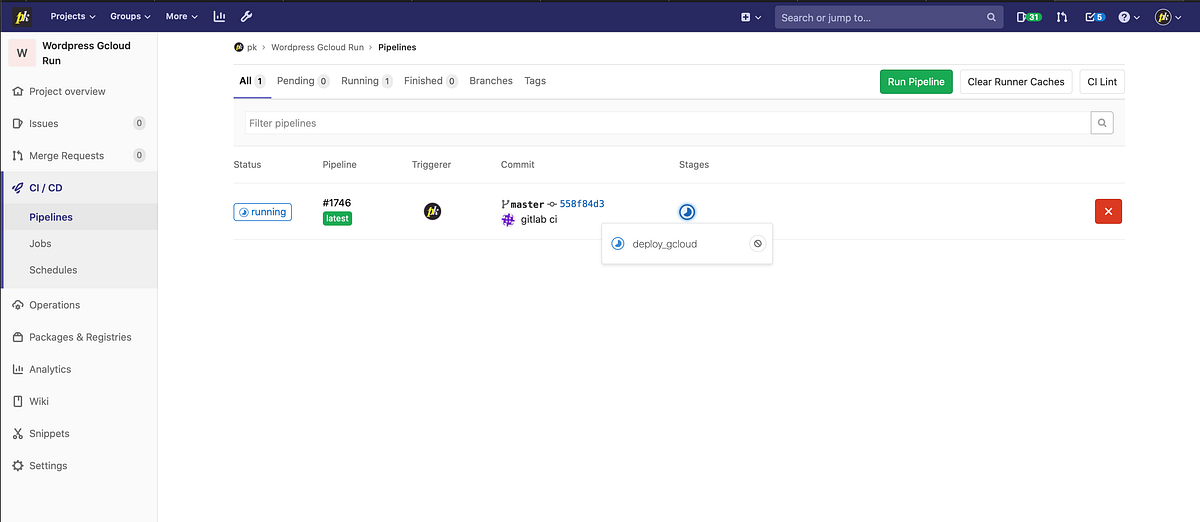Screen dimensions: 1200x522
Task: Switch to the Pending tab
Action: tap(303, 81)
